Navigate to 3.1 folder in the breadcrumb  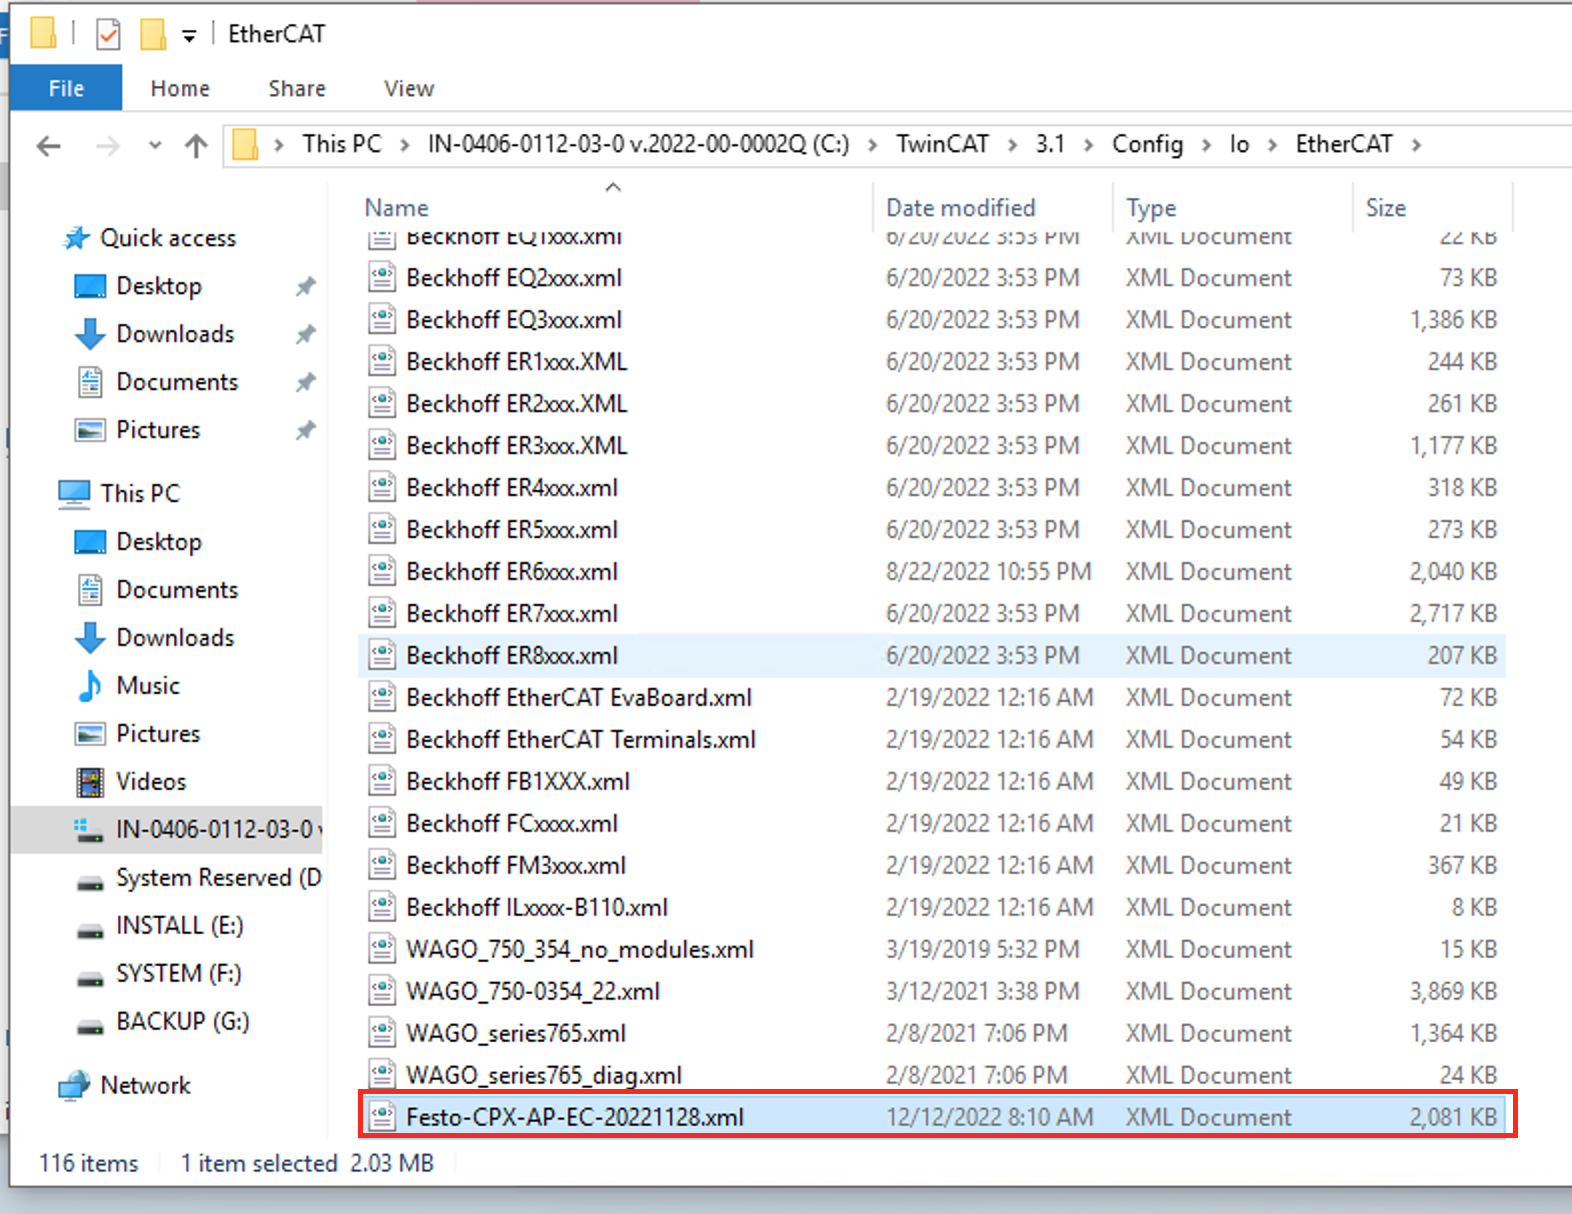tap(1050, 144)
